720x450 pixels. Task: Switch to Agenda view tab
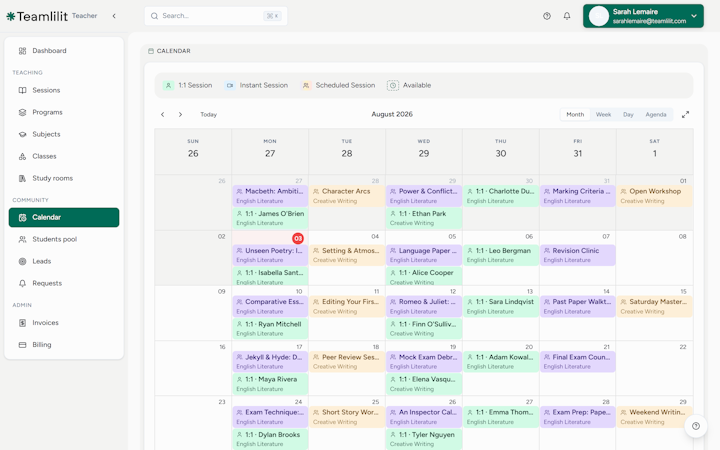[656, 114]
